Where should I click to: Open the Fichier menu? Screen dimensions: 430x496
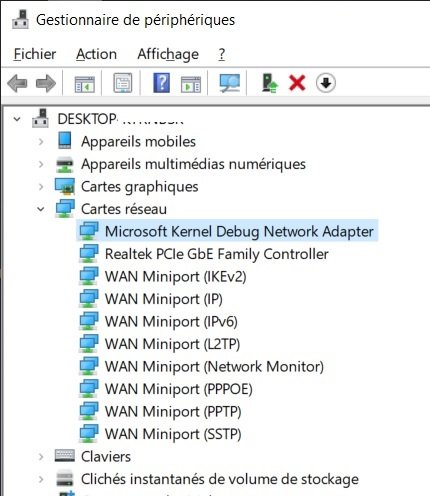[35, 54]
